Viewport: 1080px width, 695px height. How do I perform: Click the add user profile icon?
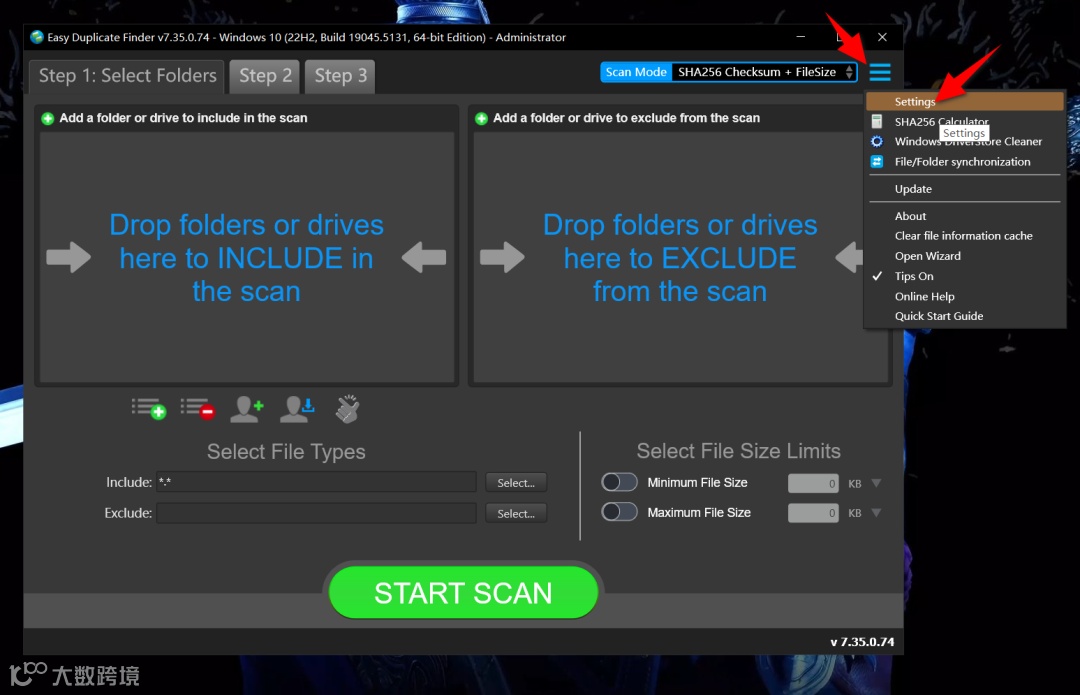[x=247, y=408]
